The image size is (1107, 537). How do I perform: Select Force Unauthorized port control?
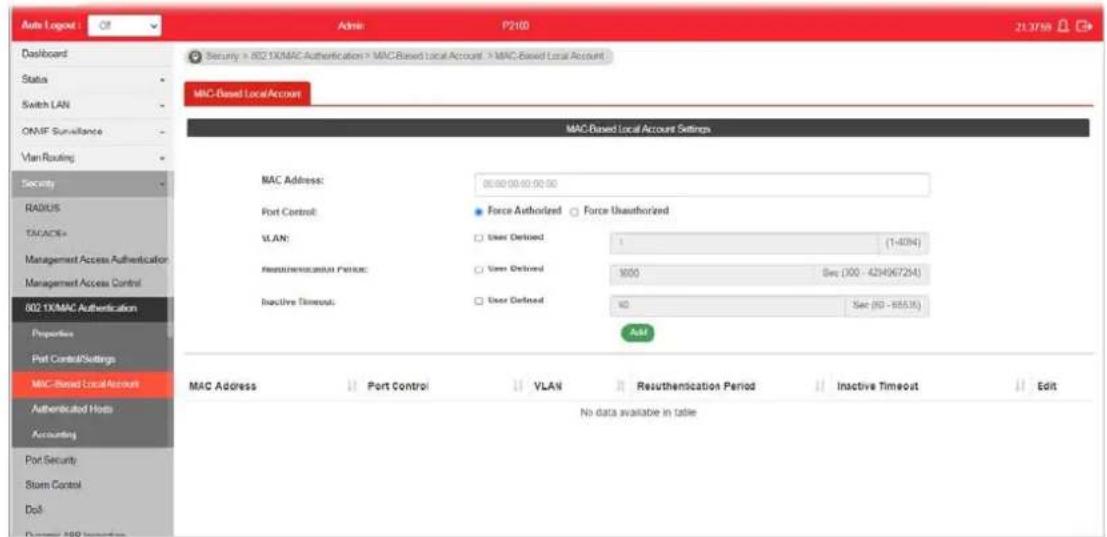coord(573,211)
